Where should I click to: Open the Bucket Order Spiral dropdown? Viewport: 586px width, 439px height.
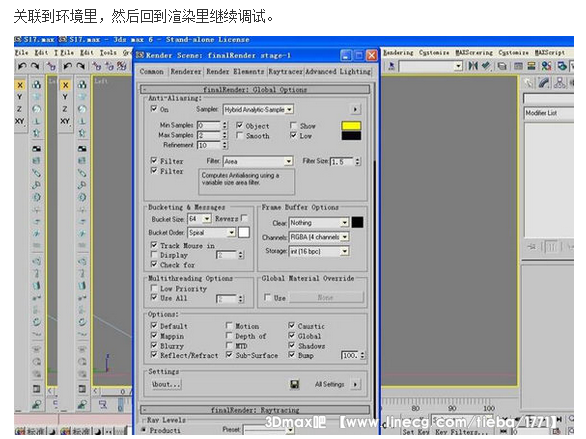(x=211, y=233)
